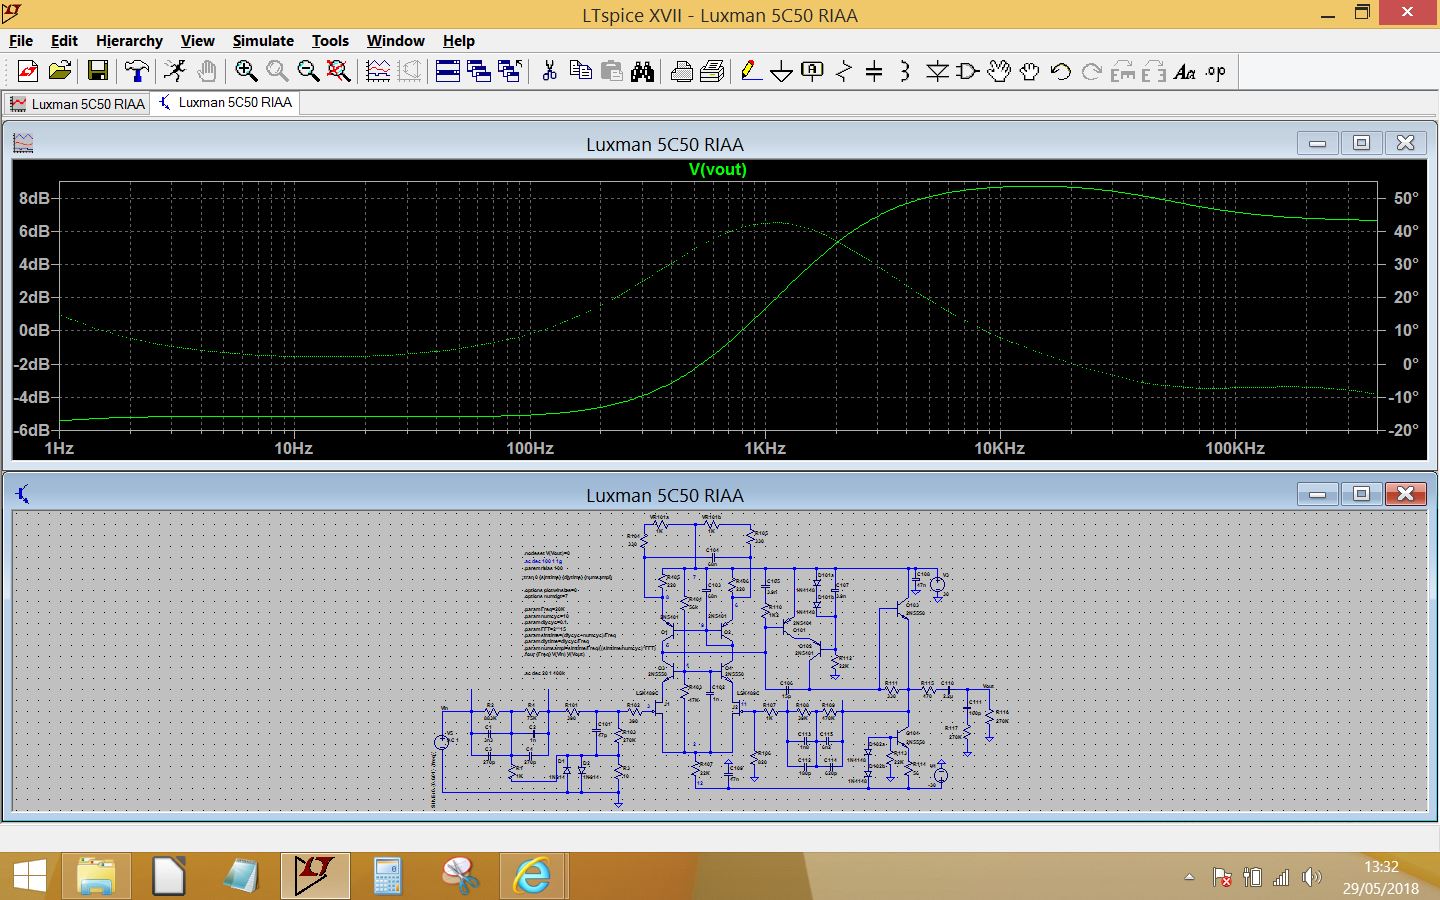1440x900 pixels.
Task: Launch Internet Explorer from the taskbar
Action: [x=532, y=877]
